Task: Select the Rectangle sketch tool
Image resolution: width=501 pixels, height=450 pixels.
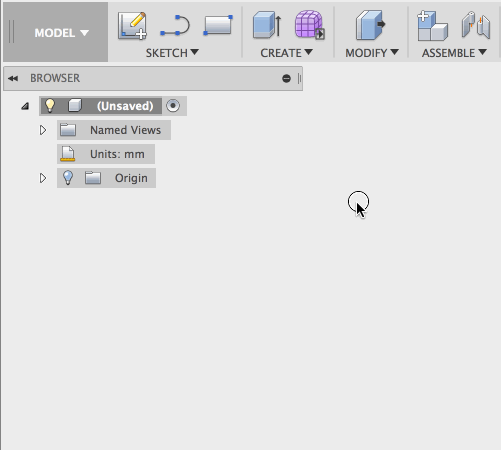Action: [218, 25]
